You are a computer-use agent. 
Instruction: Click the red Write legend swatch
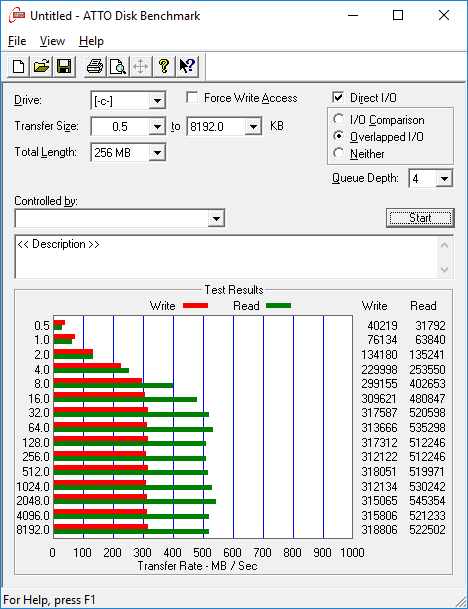click(x=195, y=306)
